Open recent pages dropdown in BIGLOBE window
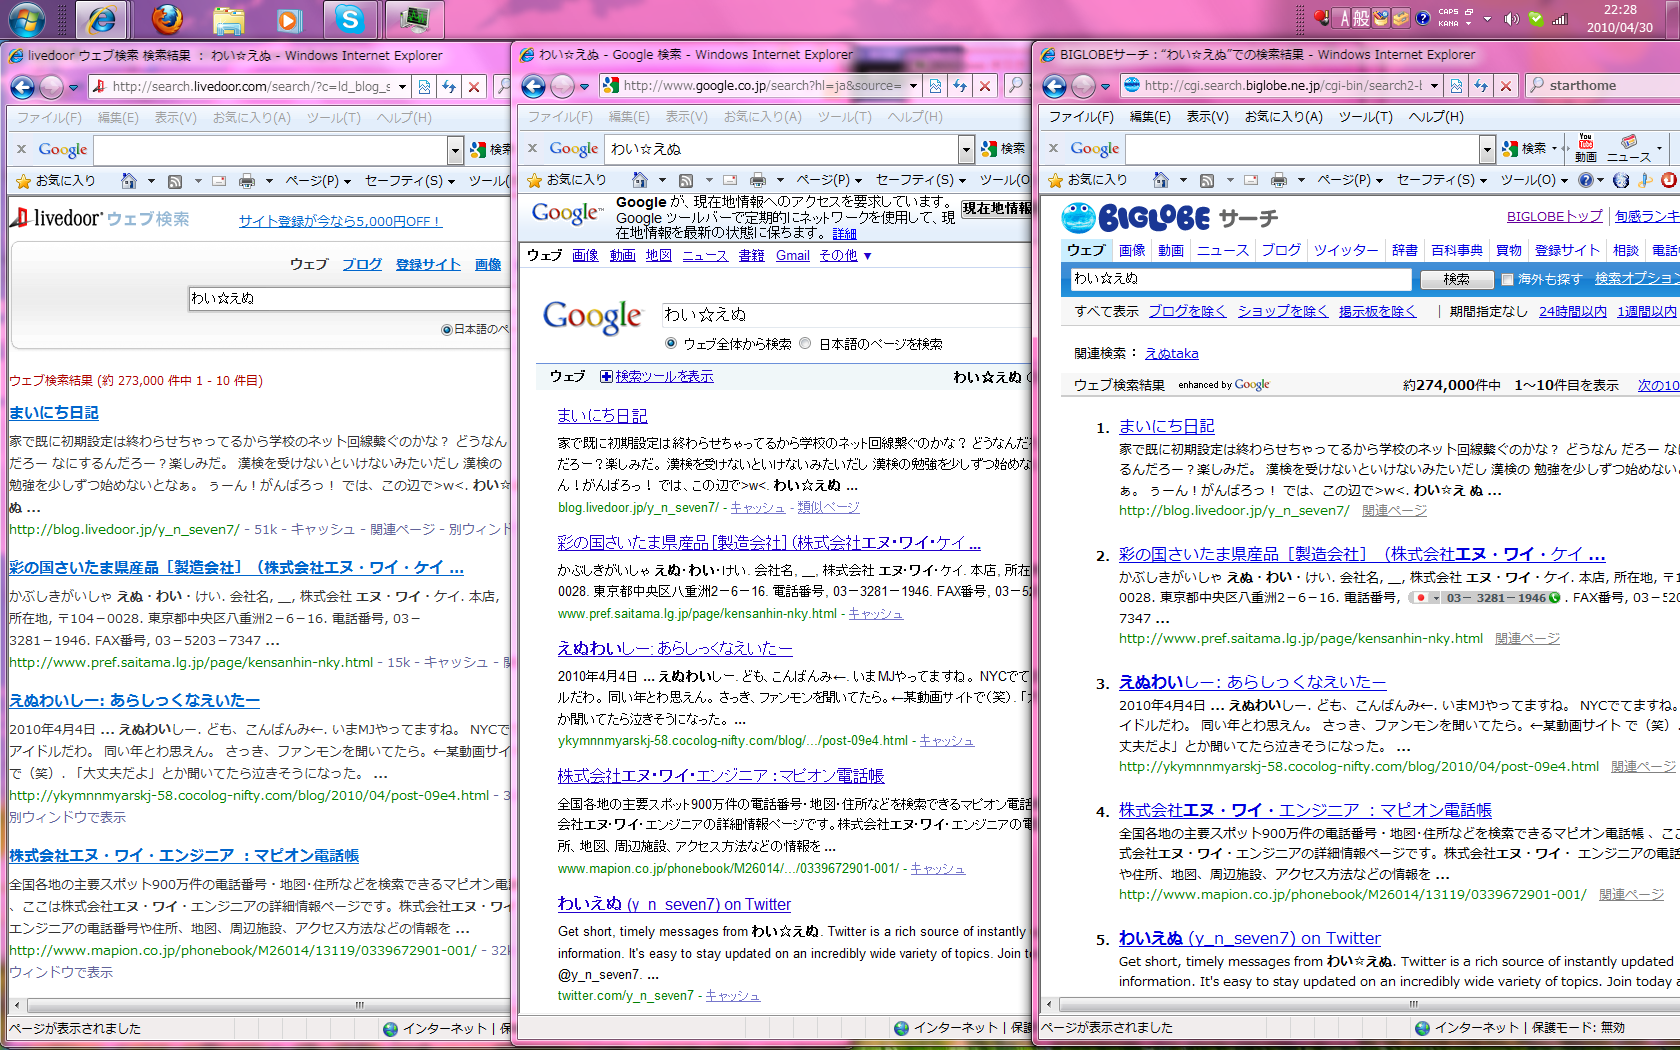 tap(1105, 87)
